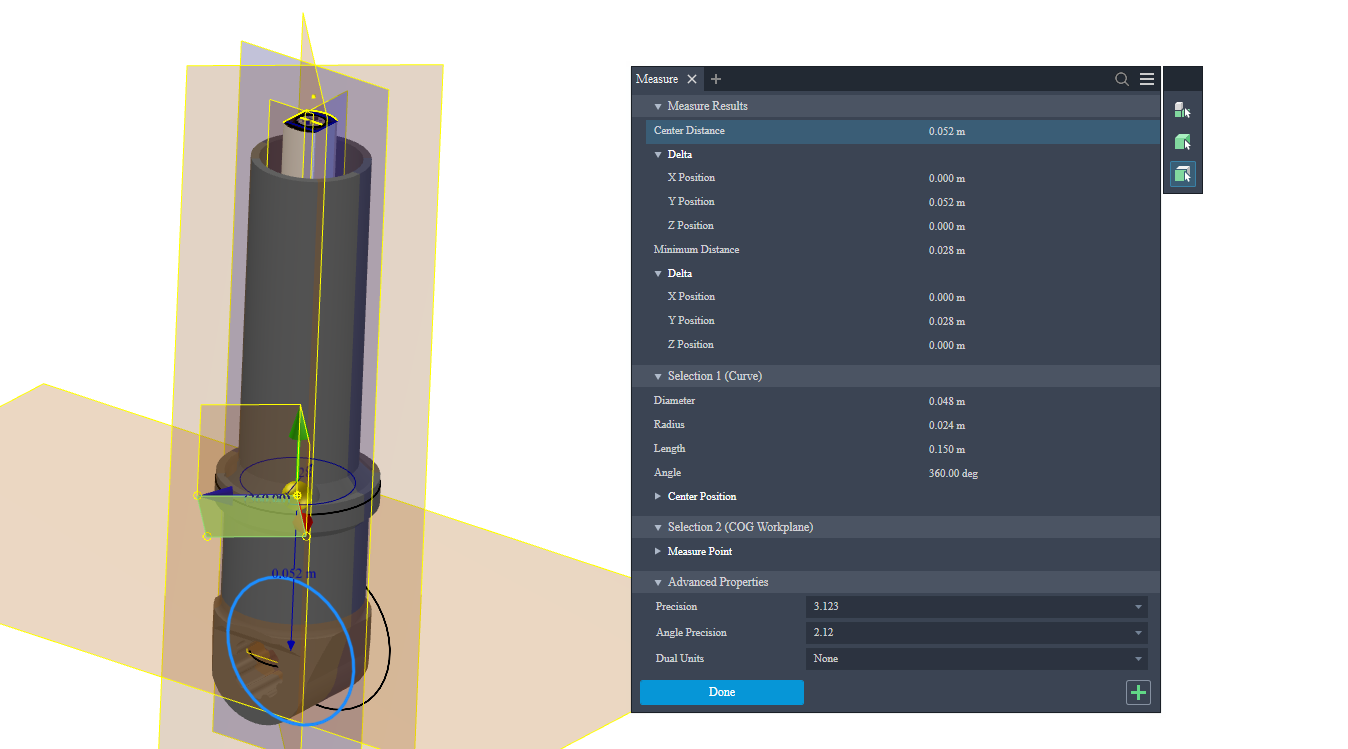Collapse the Selection 1 (Curve) section
Image resolution: width=1348 pixels, height=749 pixels.
(x=658, y=376)
